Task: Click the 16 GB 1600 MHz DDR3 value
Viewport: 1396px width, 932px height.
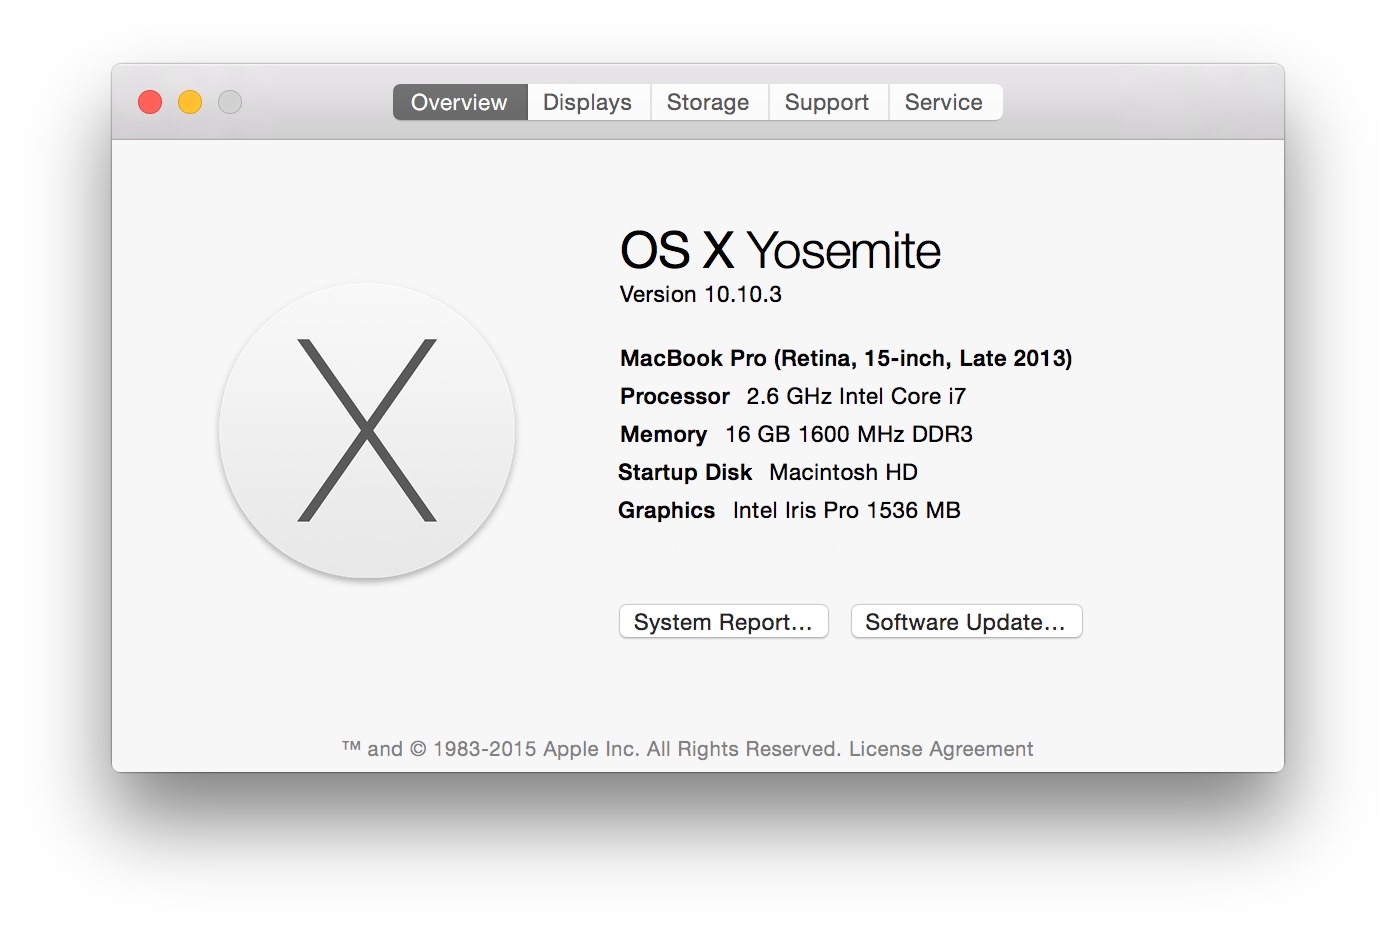Action: pyautogui.click(x=849, y=434)
